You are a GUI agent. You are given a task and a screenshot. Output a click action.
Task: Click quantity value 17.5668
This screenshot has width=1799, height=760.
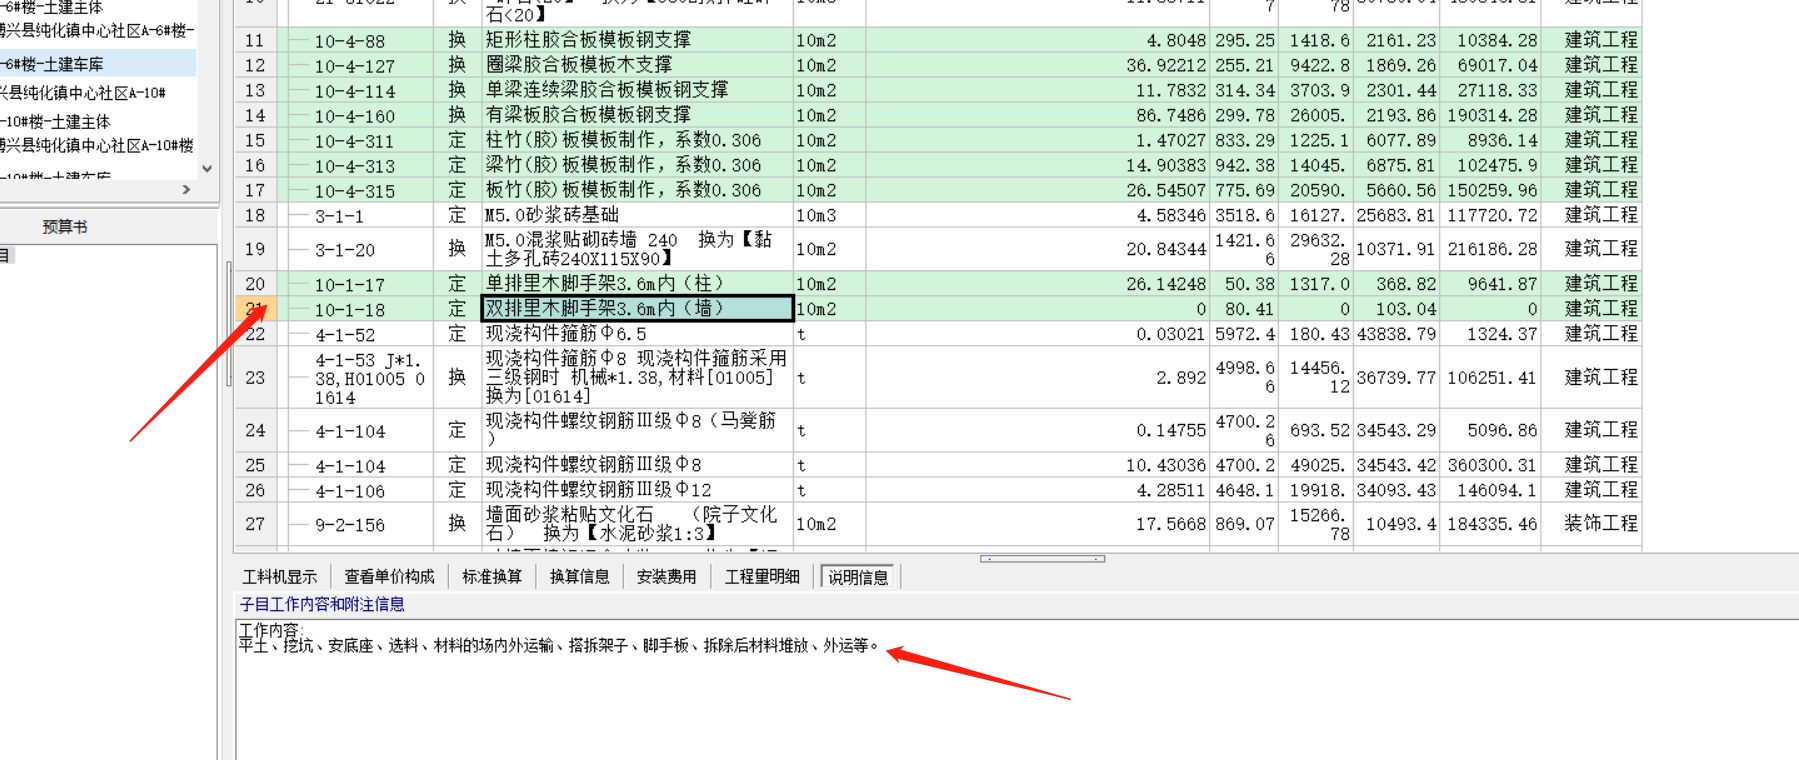1171,525
